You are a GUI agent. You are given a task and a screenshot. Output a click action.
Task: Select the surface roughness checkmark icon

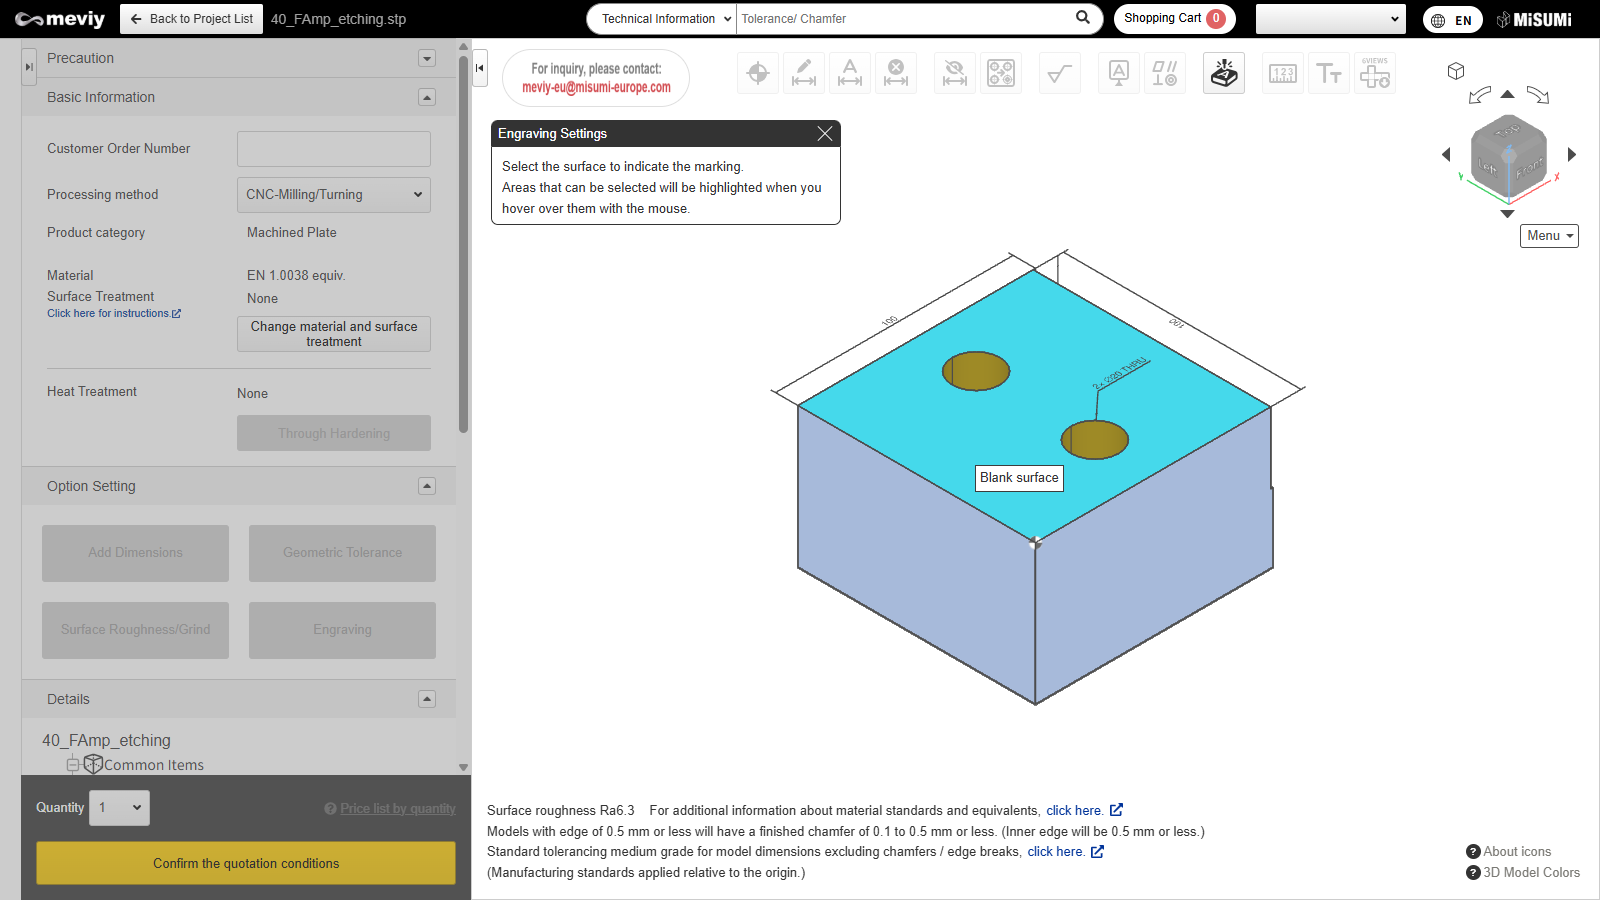1059,73
